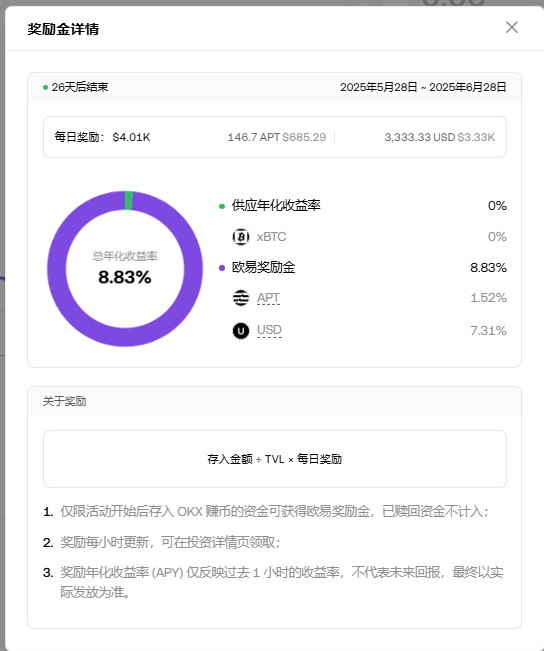The image size is (544, 651).
Task: Click the 关于奖励 section header
Action: [x=64, y=401]
